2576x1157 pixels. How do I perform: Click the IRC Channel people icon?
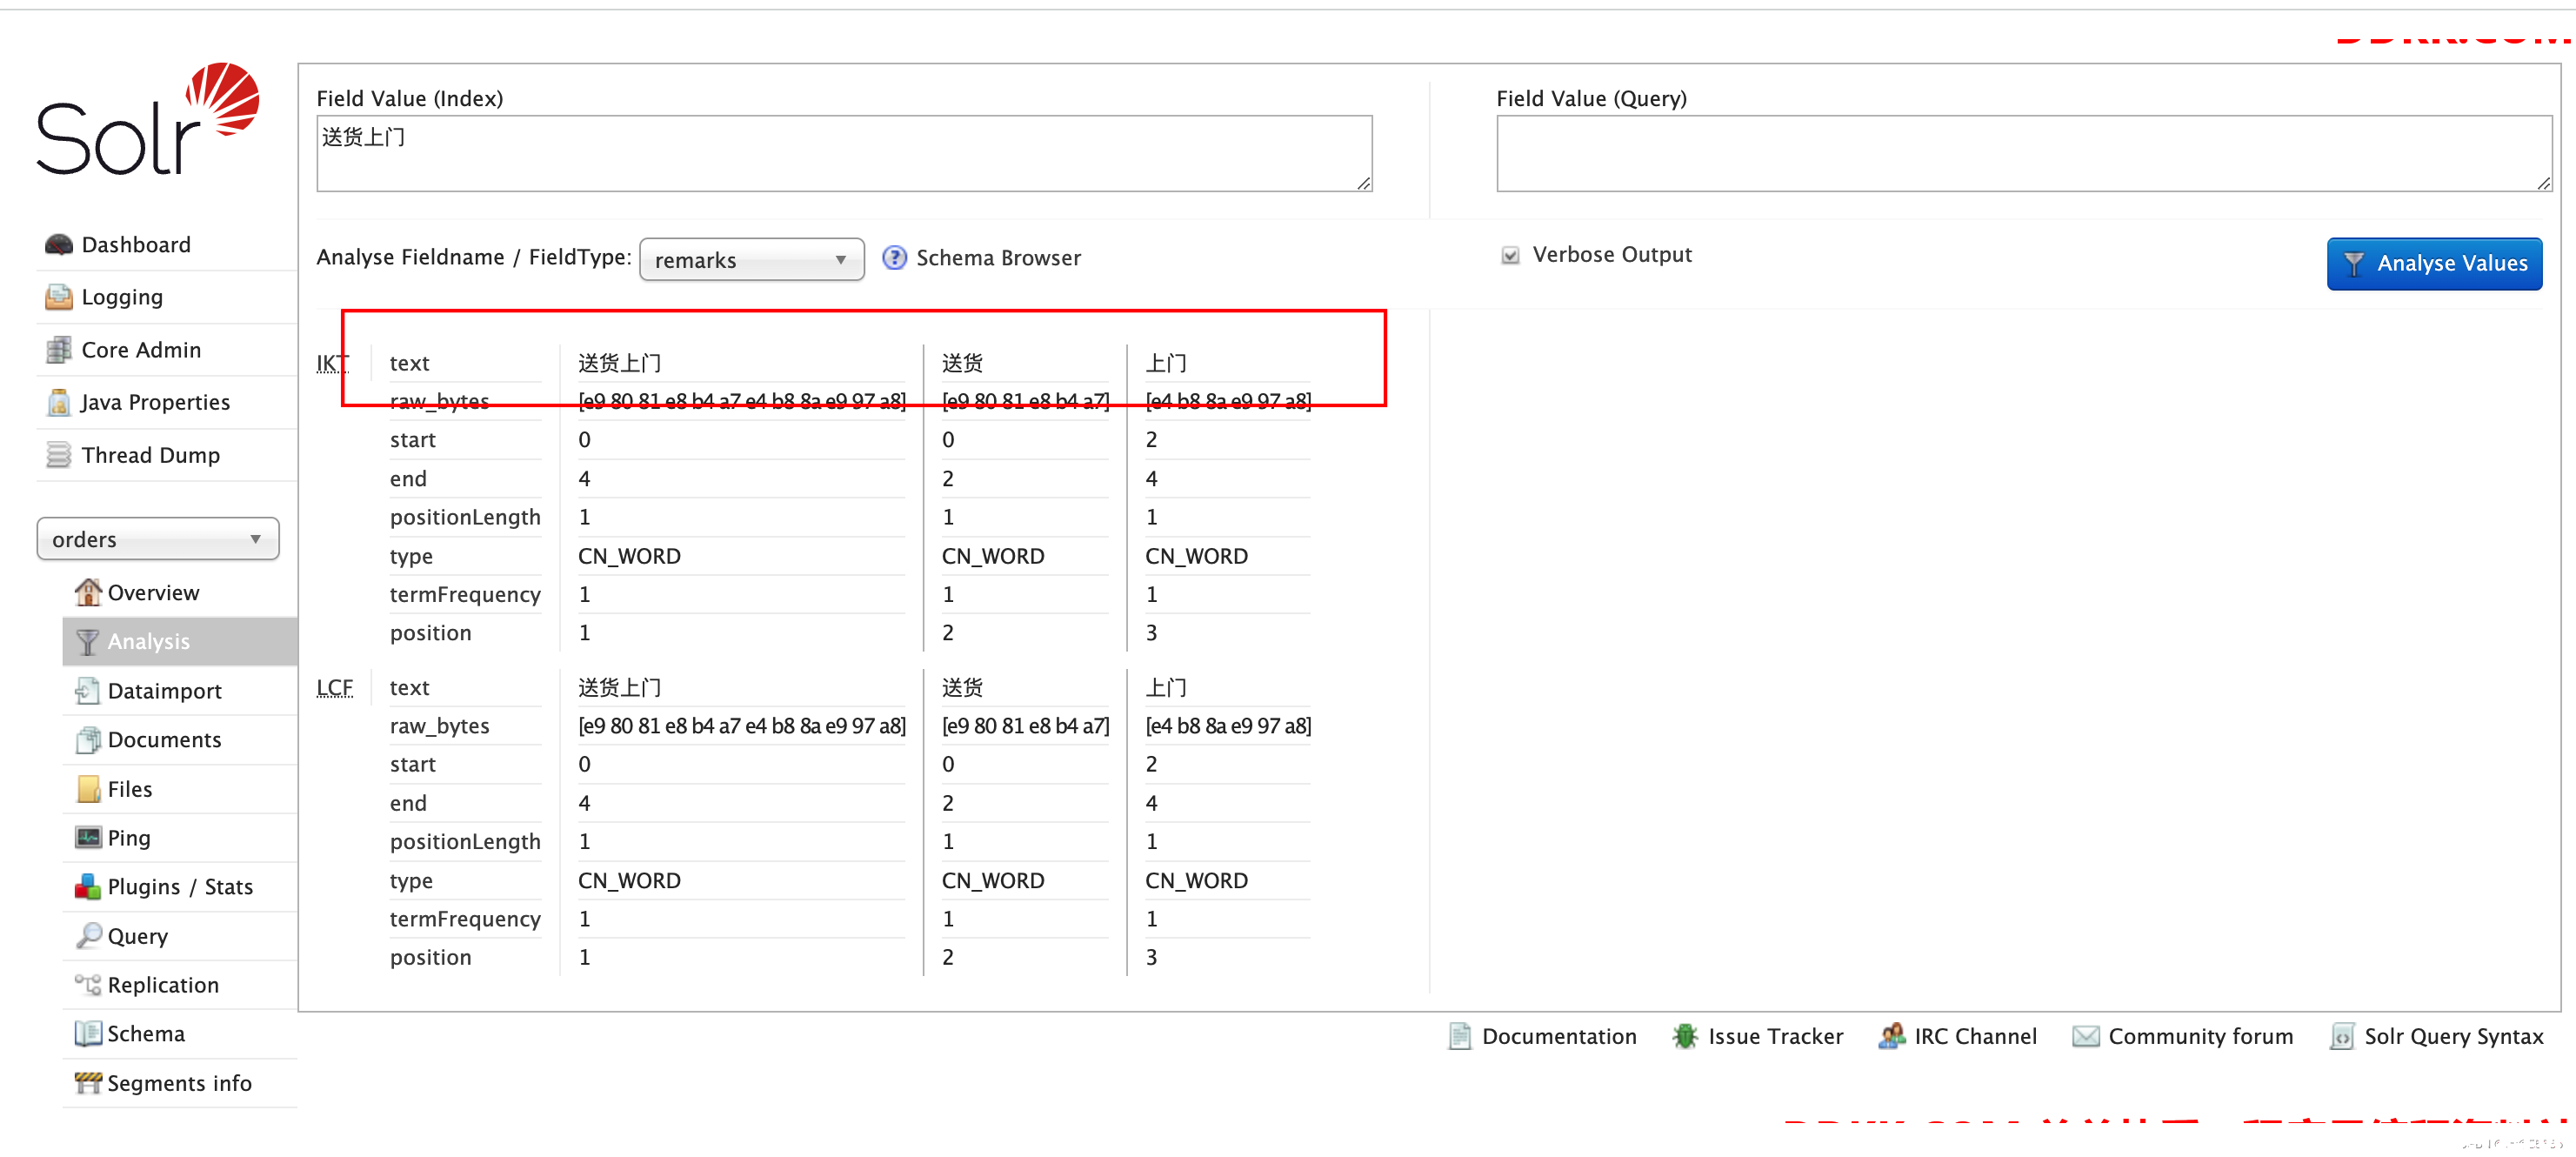(x=1892, y=1036)
